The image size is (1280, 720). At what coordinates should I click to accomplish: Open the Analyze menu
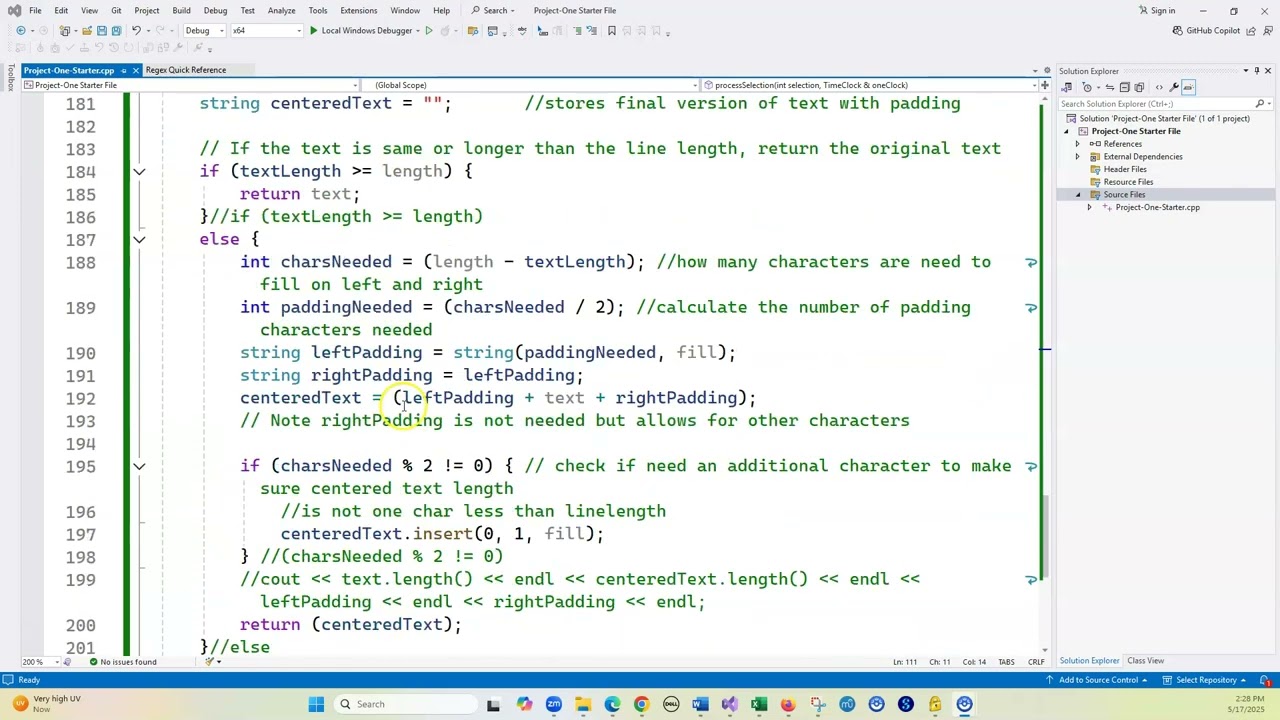click(281, 10)
